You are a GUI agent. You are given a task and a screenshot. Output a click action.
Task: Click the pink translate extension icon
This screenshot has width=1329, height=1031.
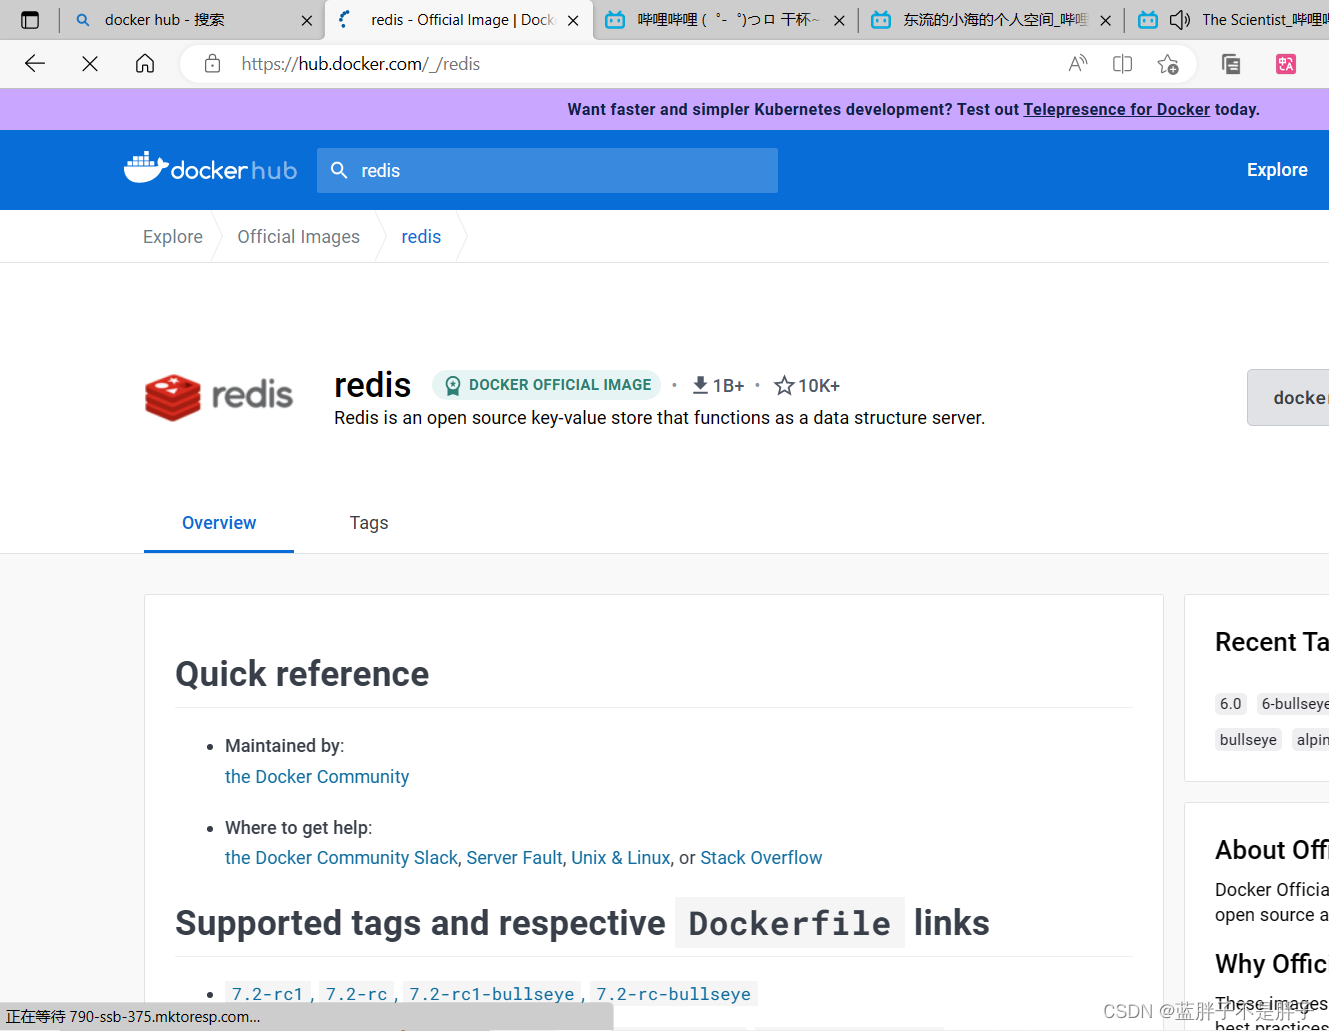click(1286, 64)
